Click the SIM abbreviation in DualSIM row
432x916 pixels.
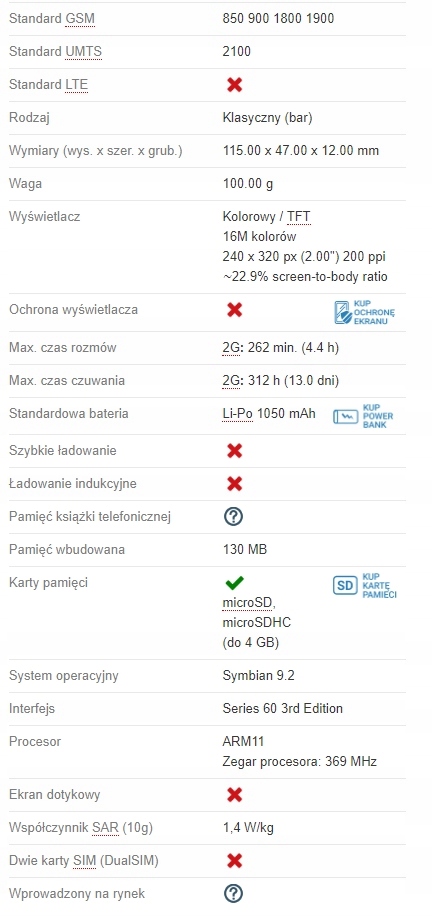[84, 861]
